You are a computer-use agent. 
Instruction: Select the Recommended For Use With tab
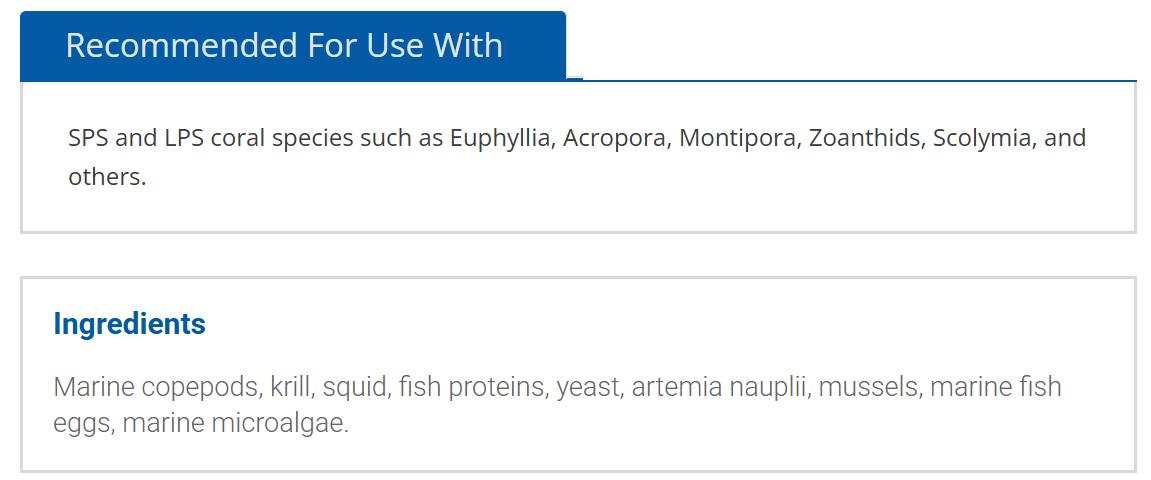click(x=284, y=46)
